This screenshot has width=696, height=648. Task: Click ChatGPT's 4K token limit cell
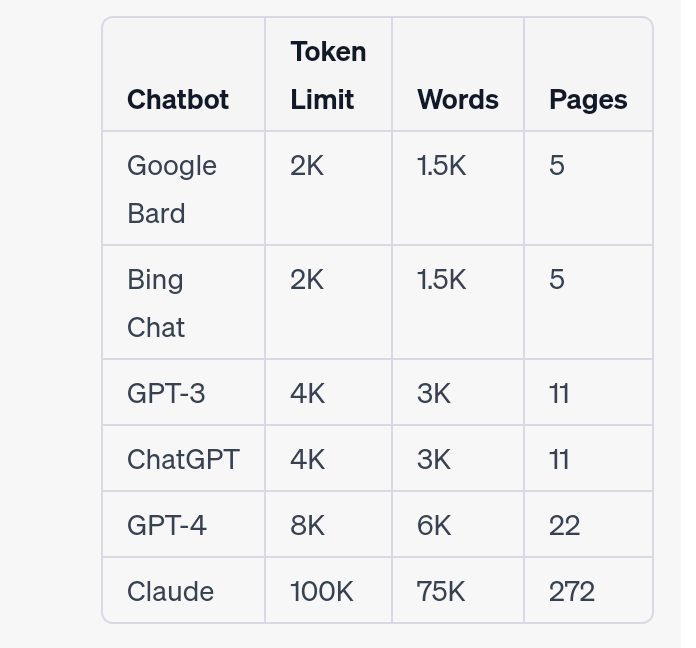coord(307,459)
